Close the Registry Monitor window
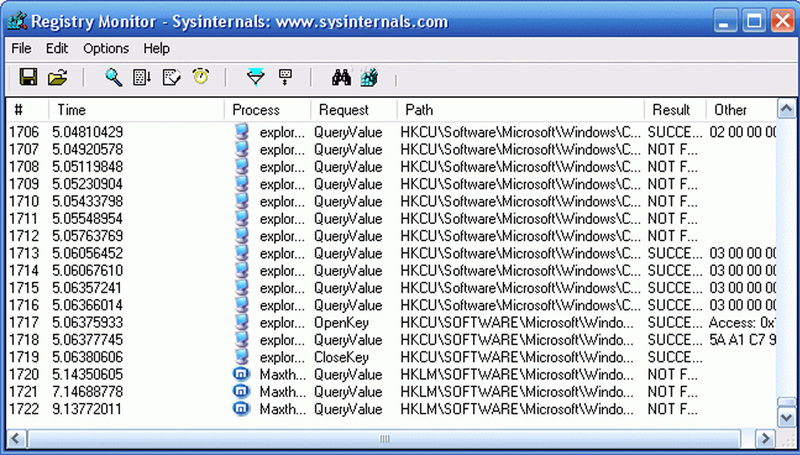 (x=782, y=21)
